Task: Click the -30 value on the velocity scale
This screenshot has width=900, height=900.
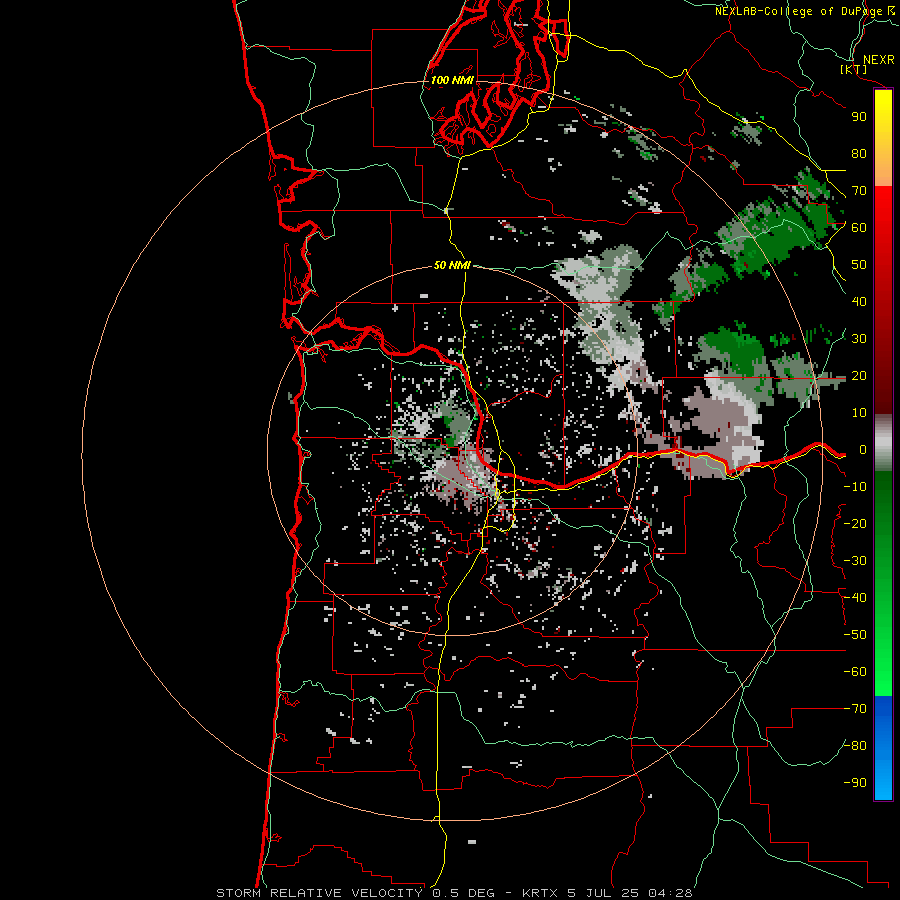Action: pyautogui.click(x=855, y=561)
